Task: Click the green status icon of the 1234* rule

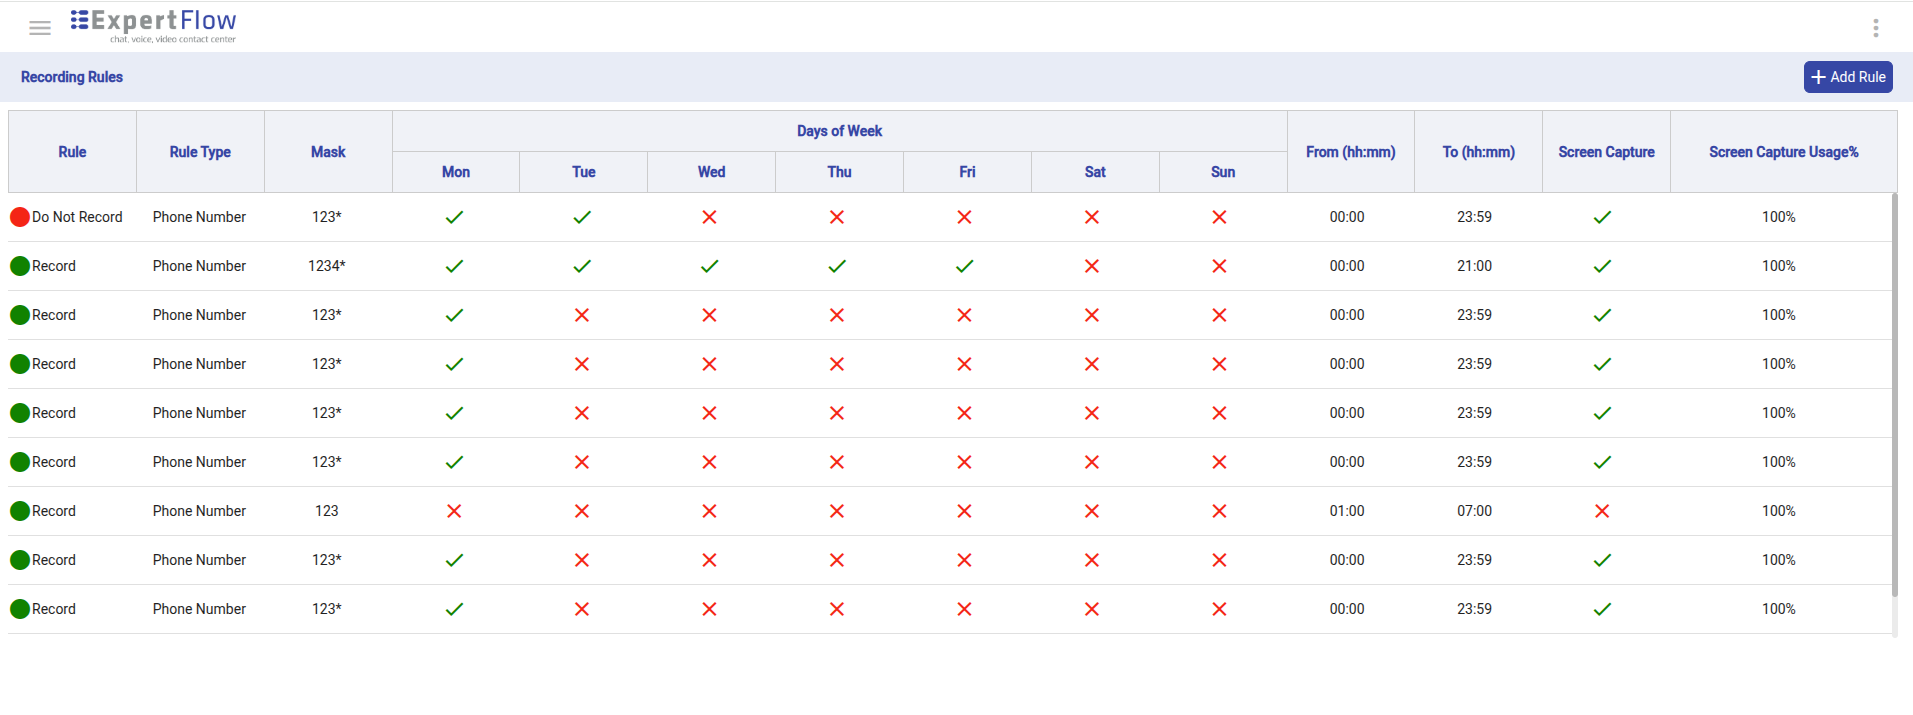Action: (19, 266)
